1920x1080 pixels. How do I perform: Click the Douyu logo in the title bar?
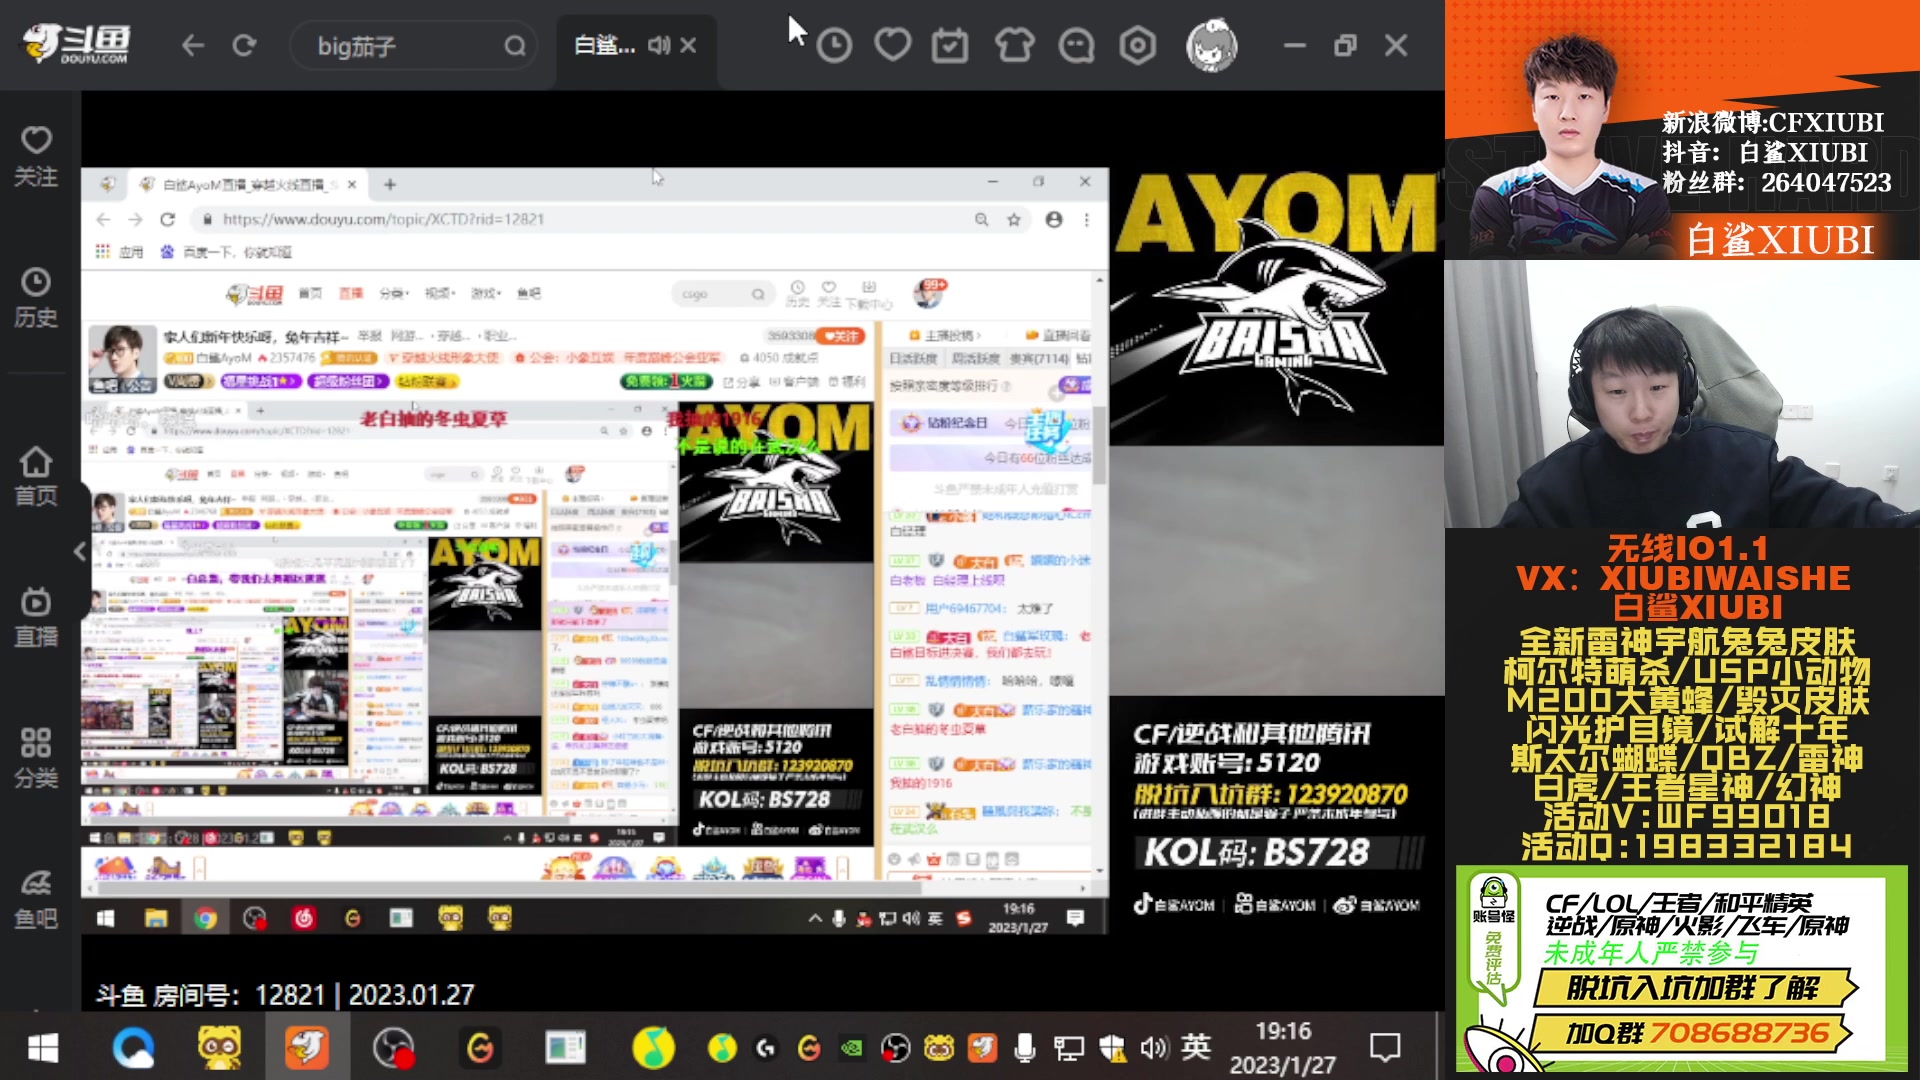click(x=76, y=45)
